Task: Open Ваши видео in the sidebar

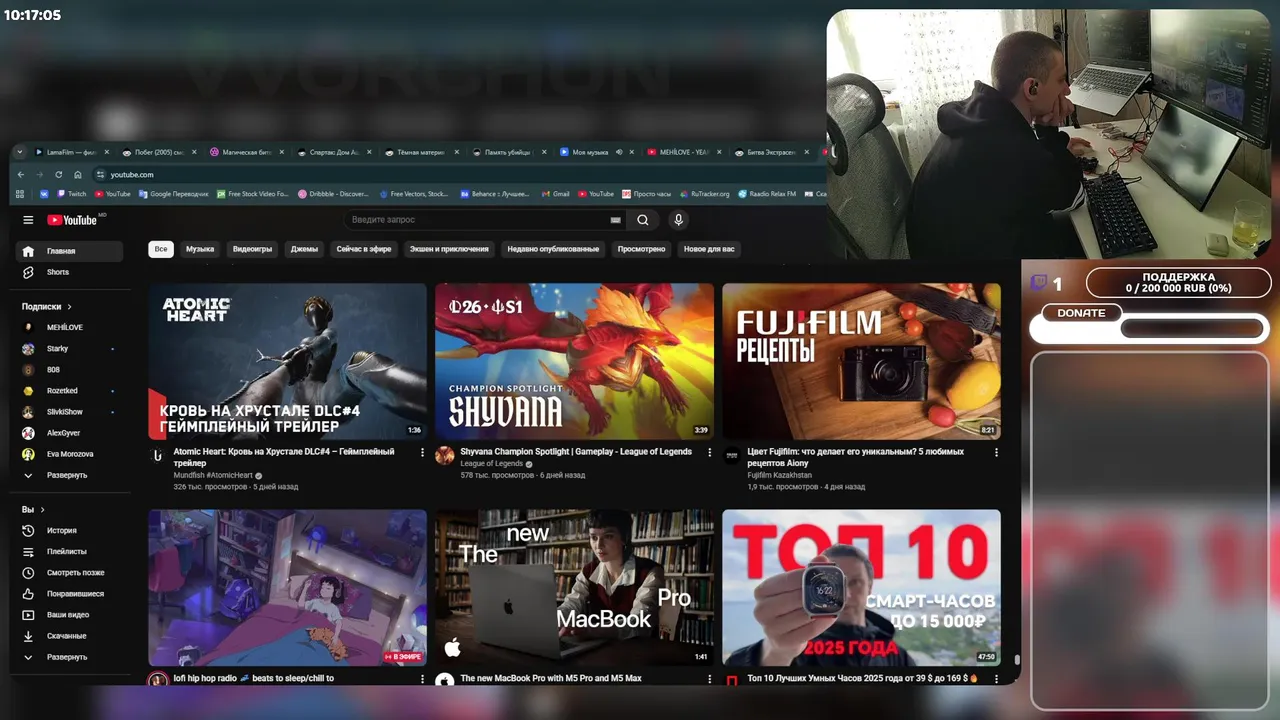Action: click(70, 614)
